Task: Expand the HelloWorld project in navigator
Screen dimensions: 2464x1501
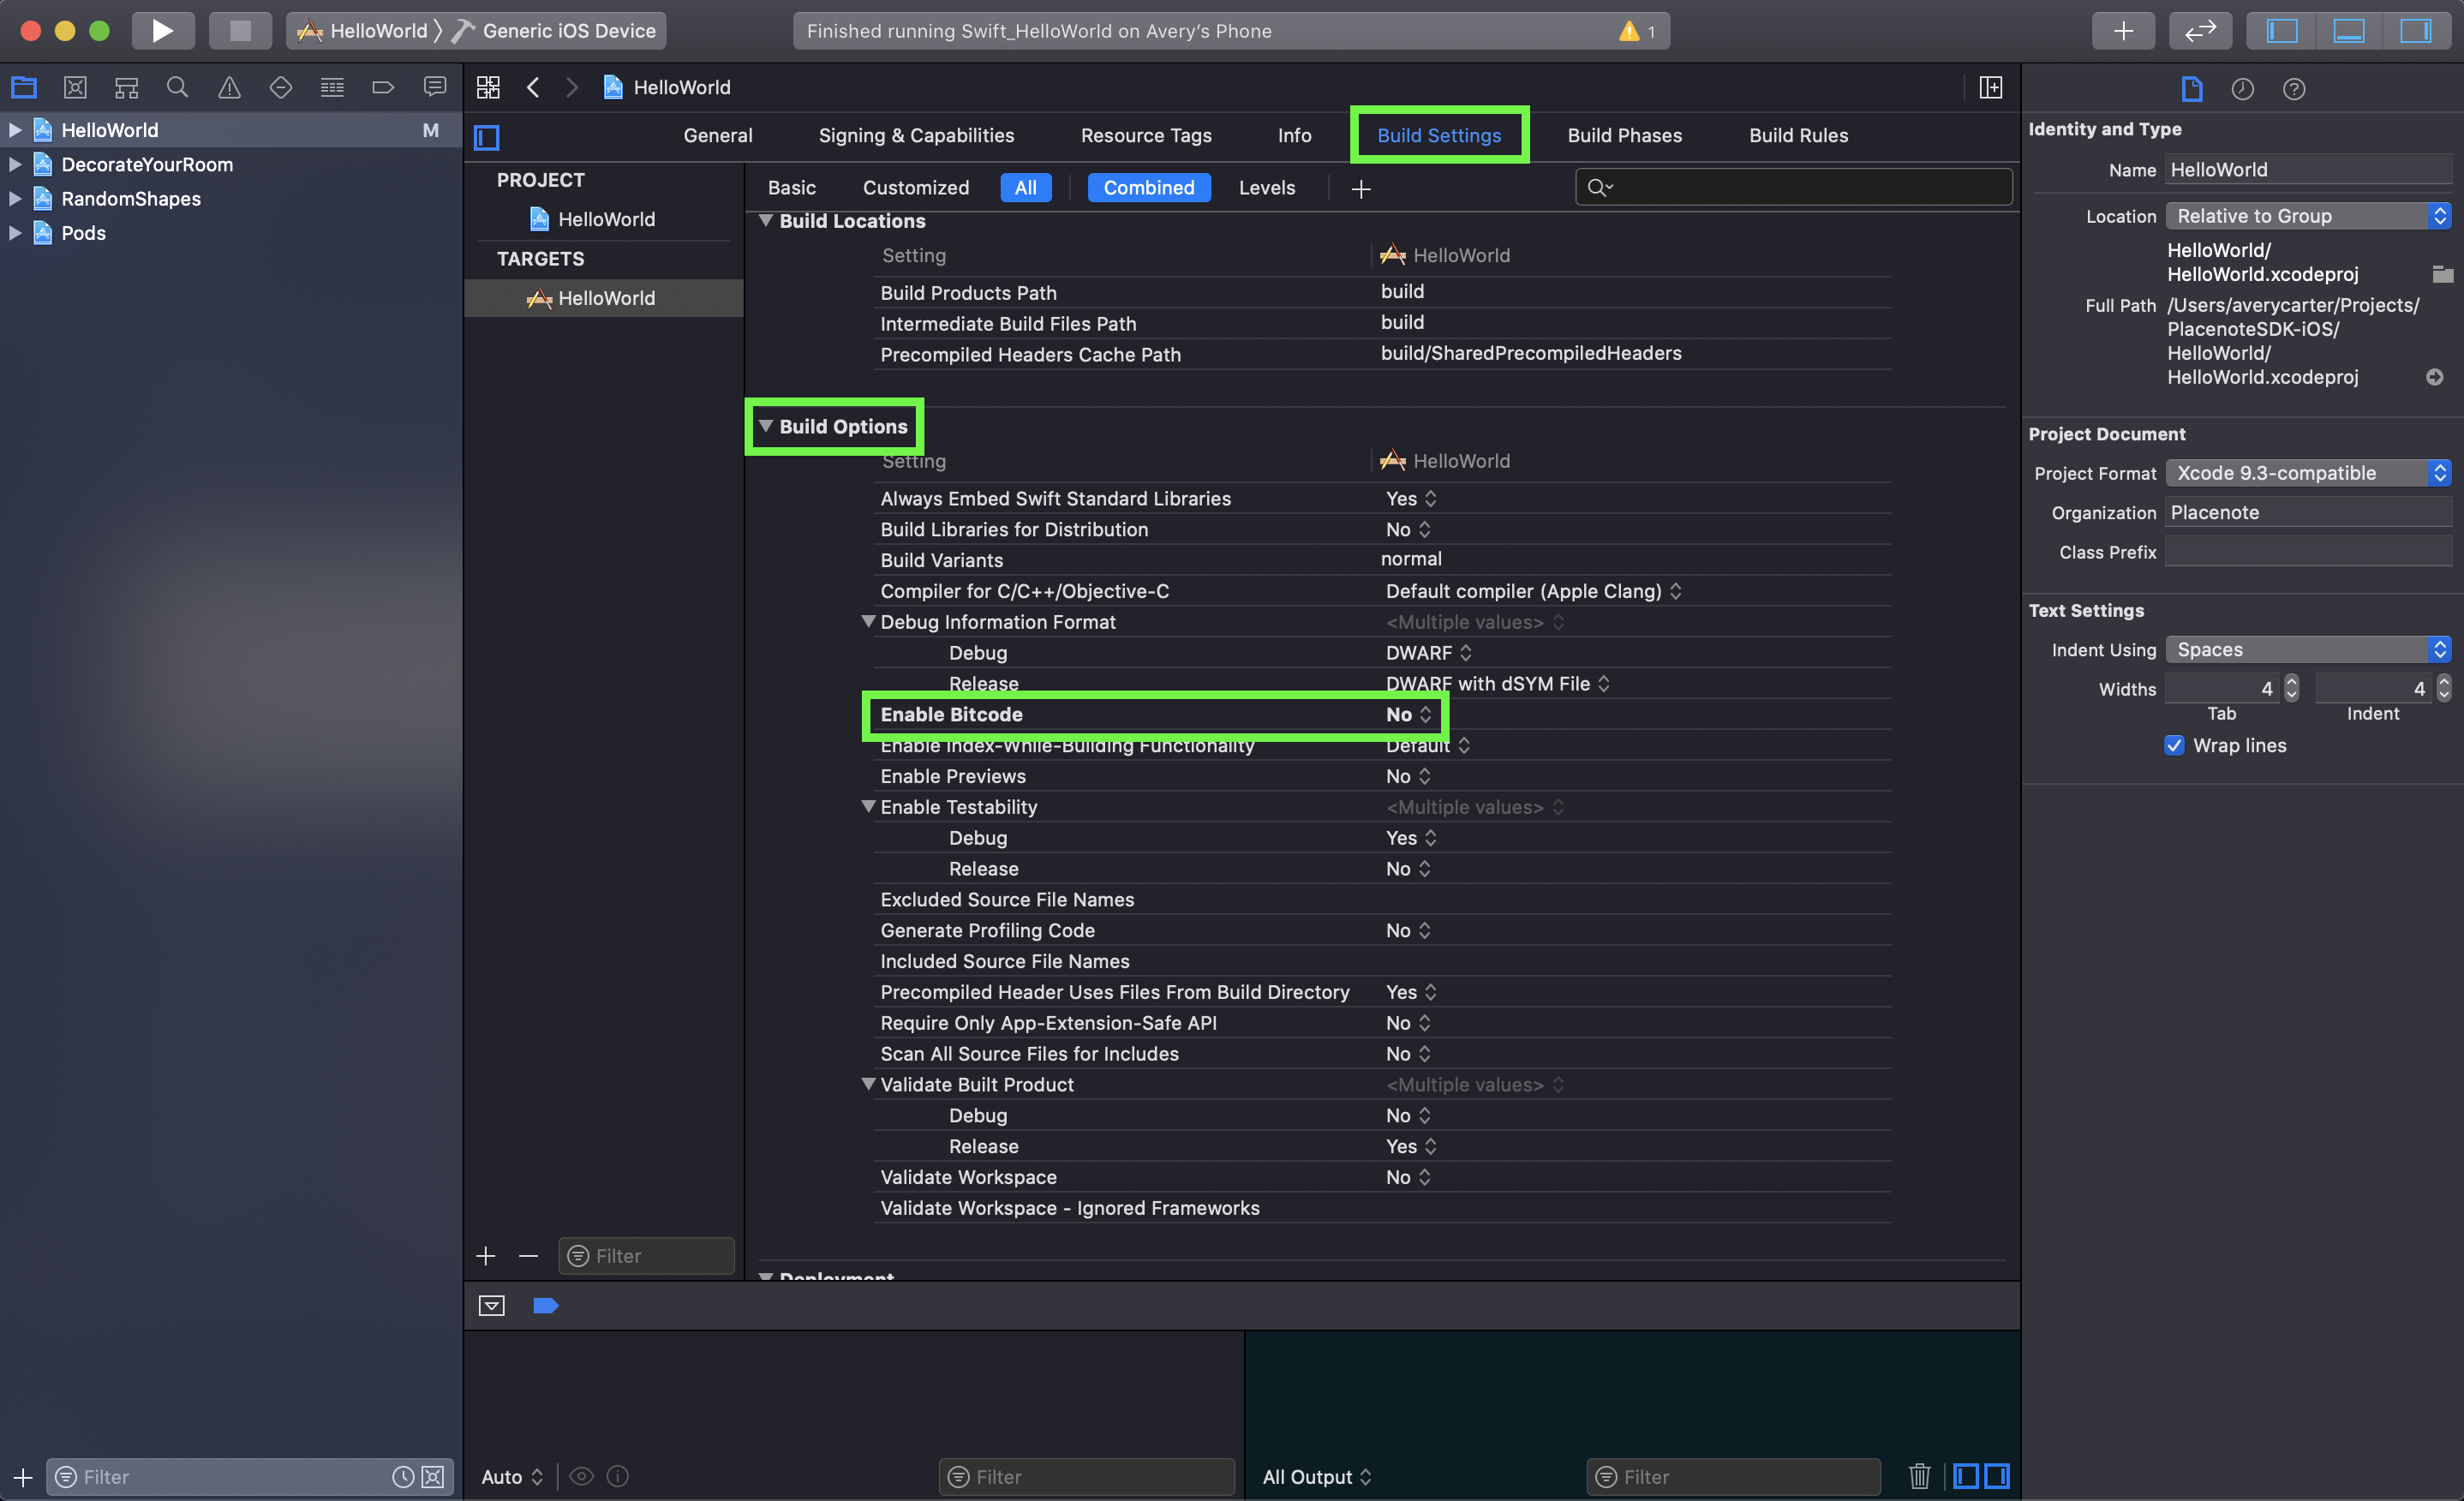Action: pos(15,130)
